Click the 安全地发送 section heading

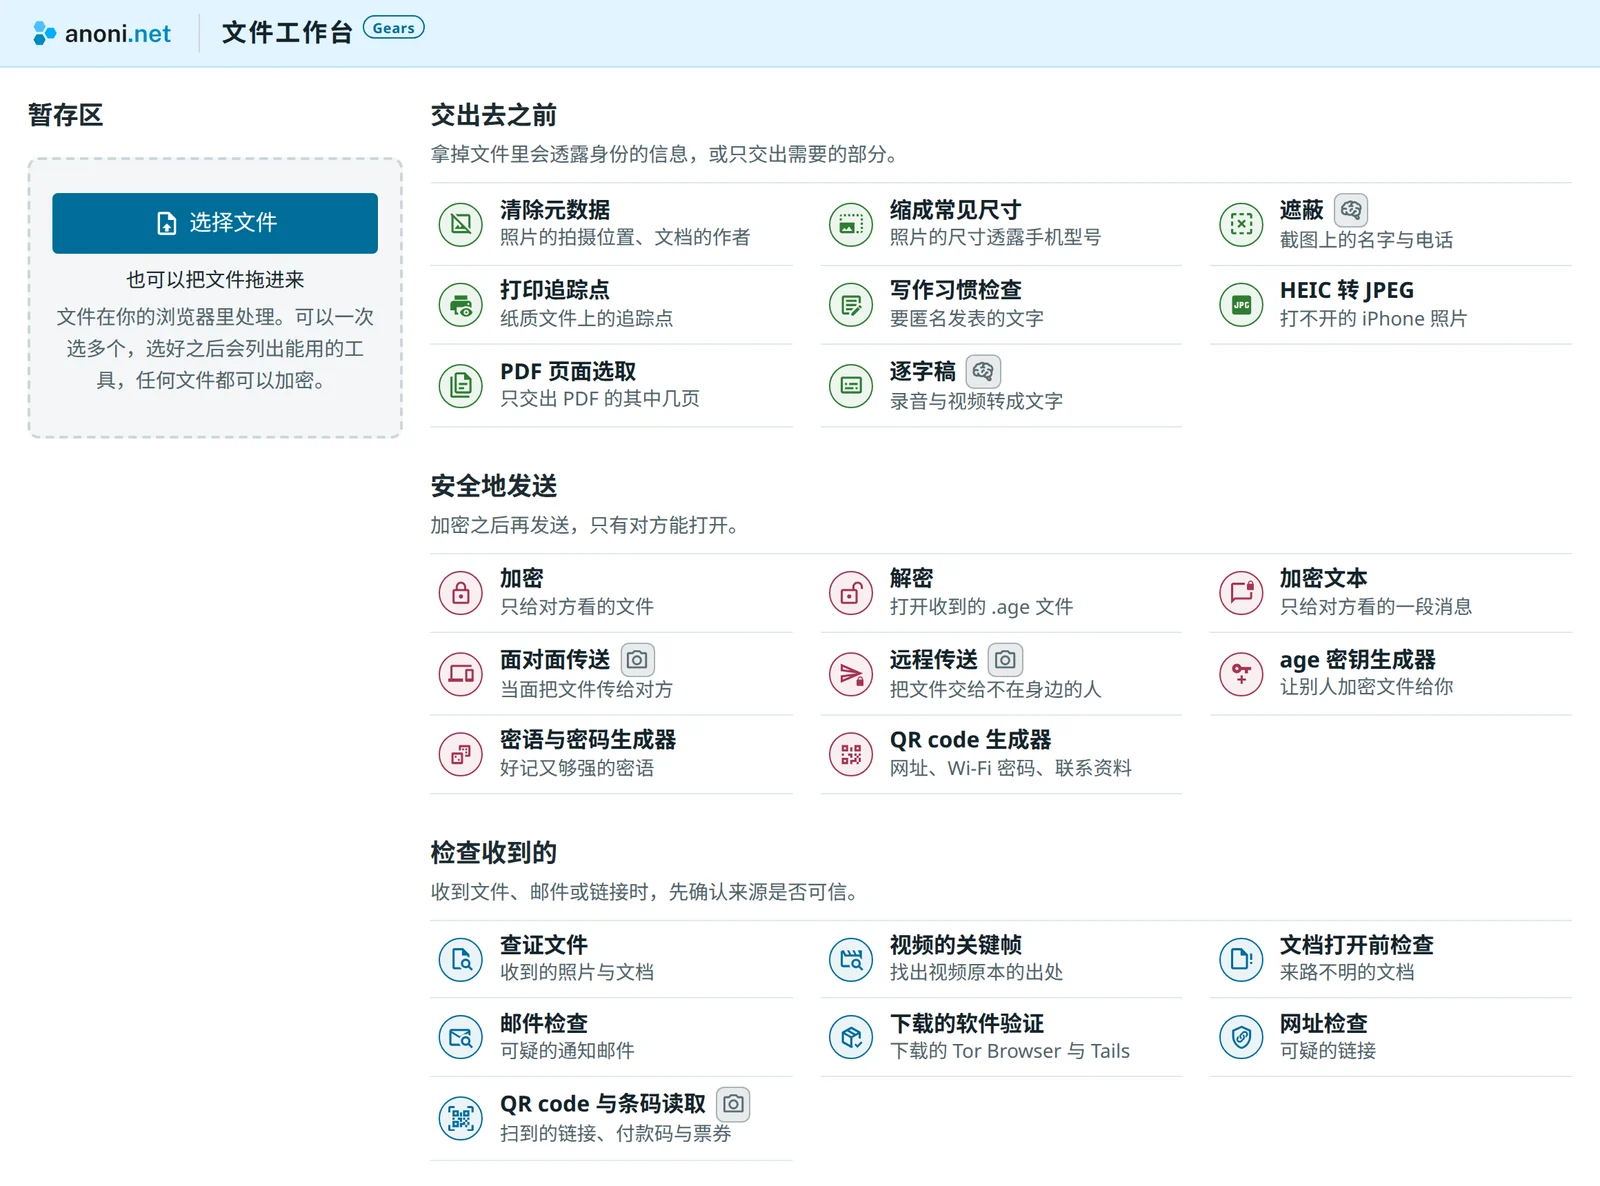[494, 486]
